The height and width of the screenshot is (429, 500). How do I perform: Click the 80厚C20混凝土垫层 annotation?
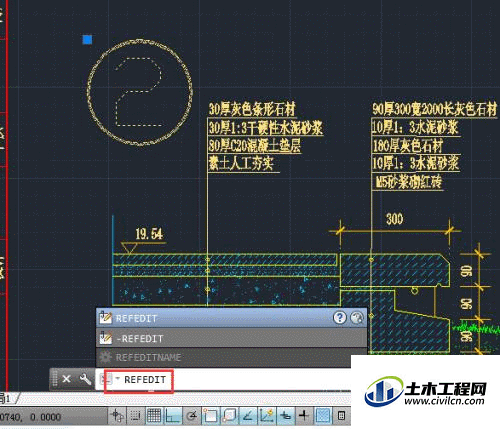[255, 146]
